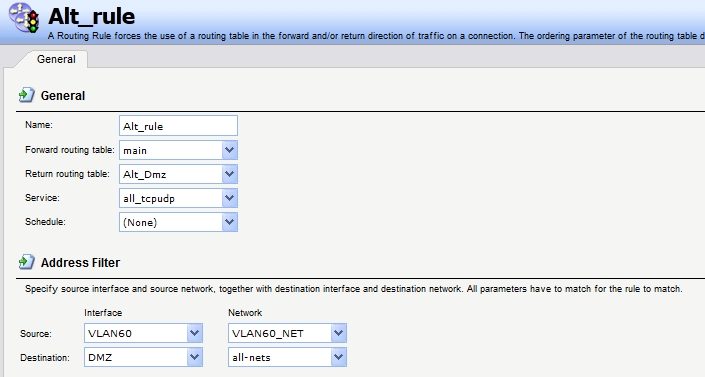This screenshot has height=377, width=705.
Task: Open the Source network VLAN60_NET dropdown
Action: click(x=287, y=333)
